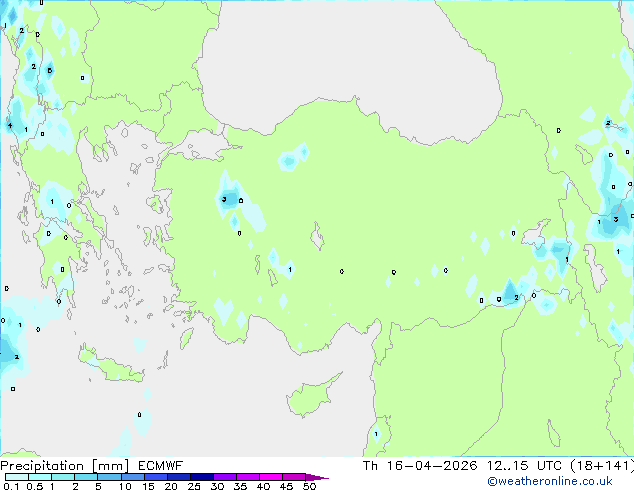
Task: Click the purple arrow tip at the legend end
Action: (317, 477)
